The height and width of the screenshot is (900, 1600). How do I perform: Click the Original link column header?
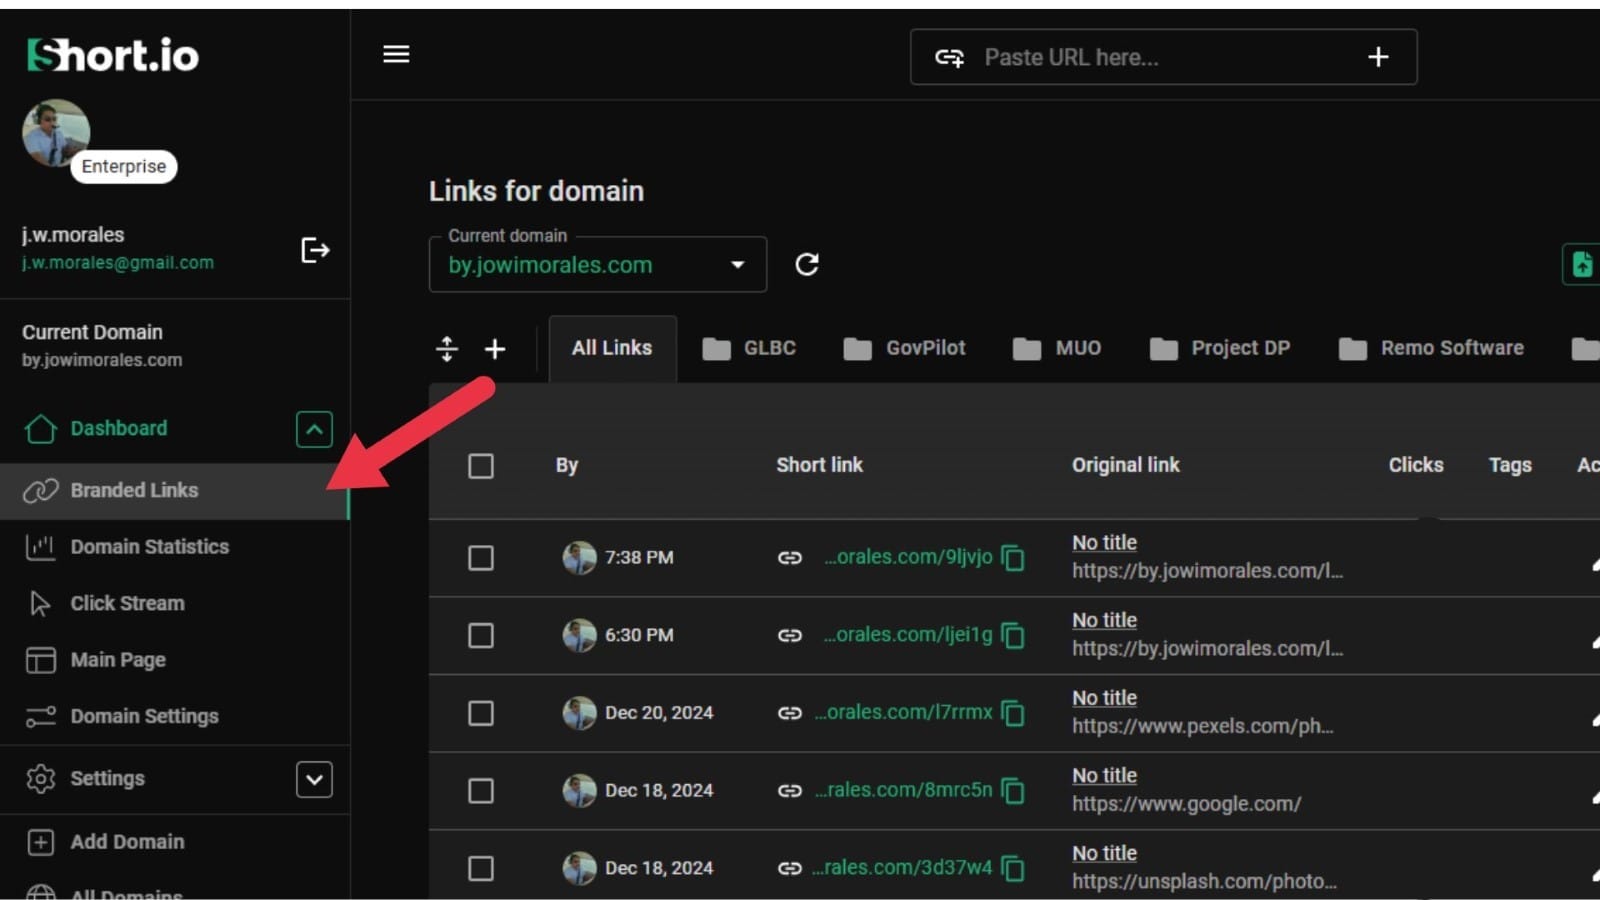point(1126,465)
